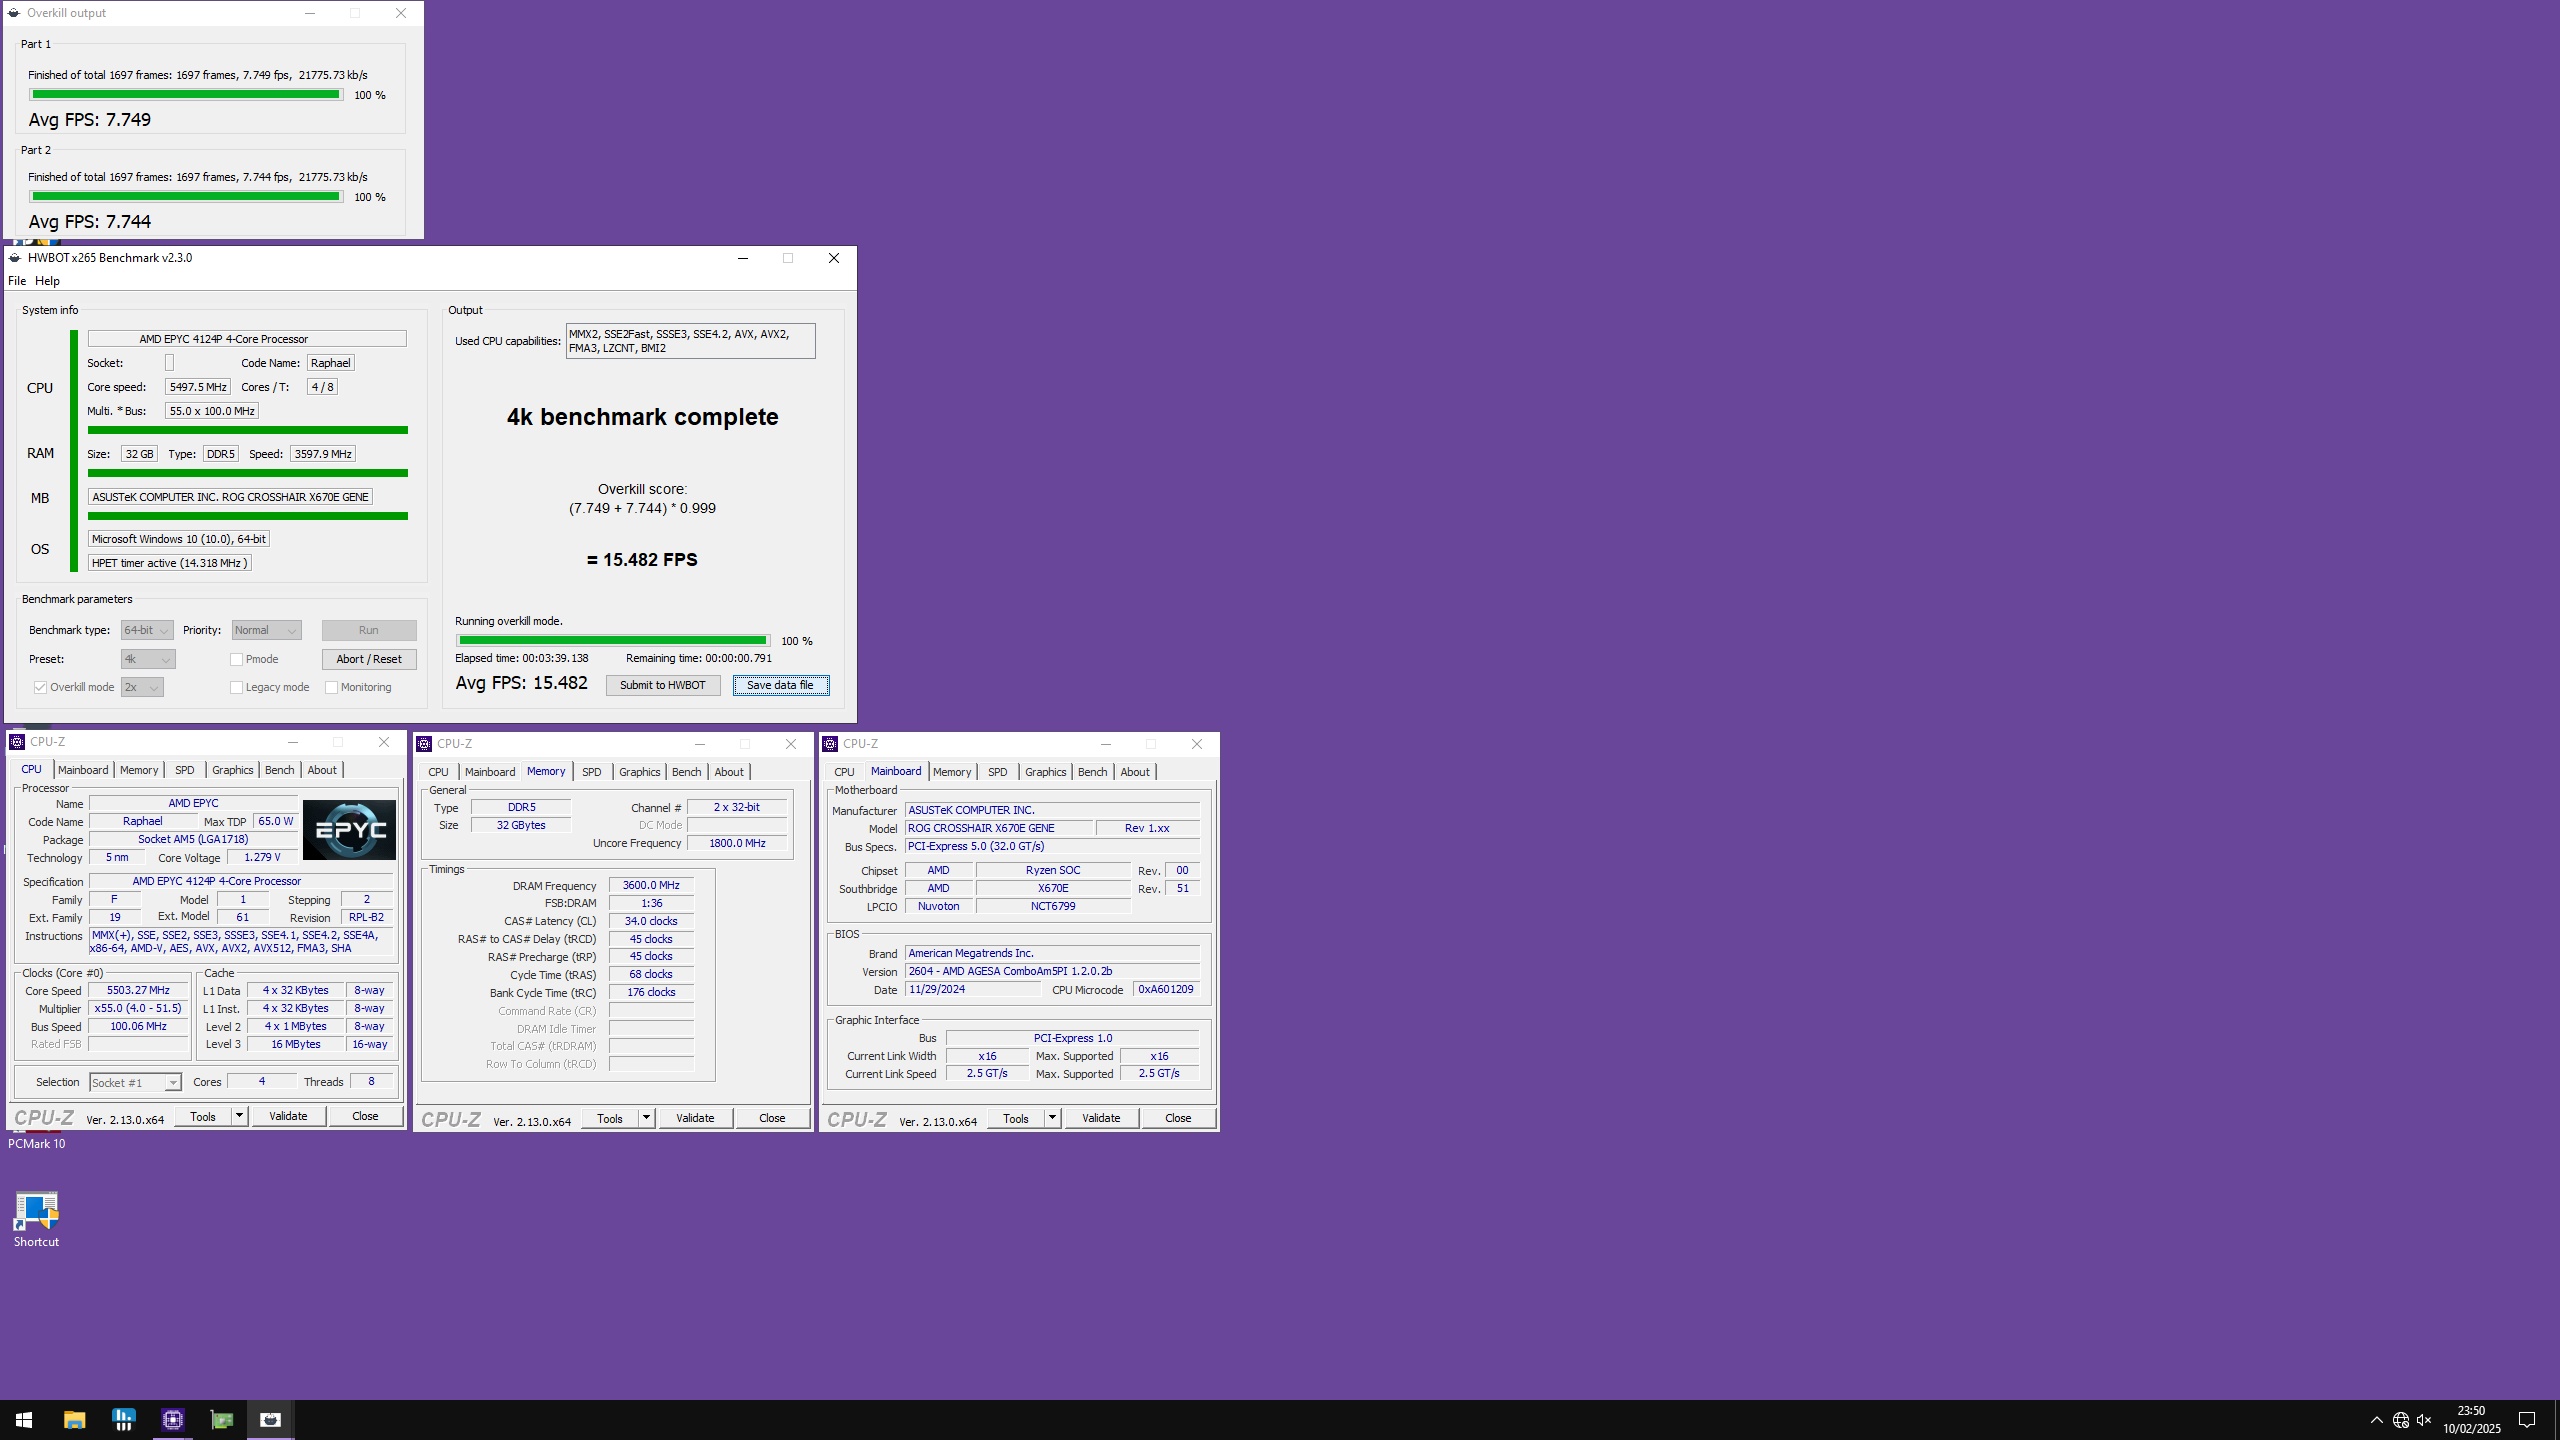Click Validate in first CPU-Z window

288,1116
